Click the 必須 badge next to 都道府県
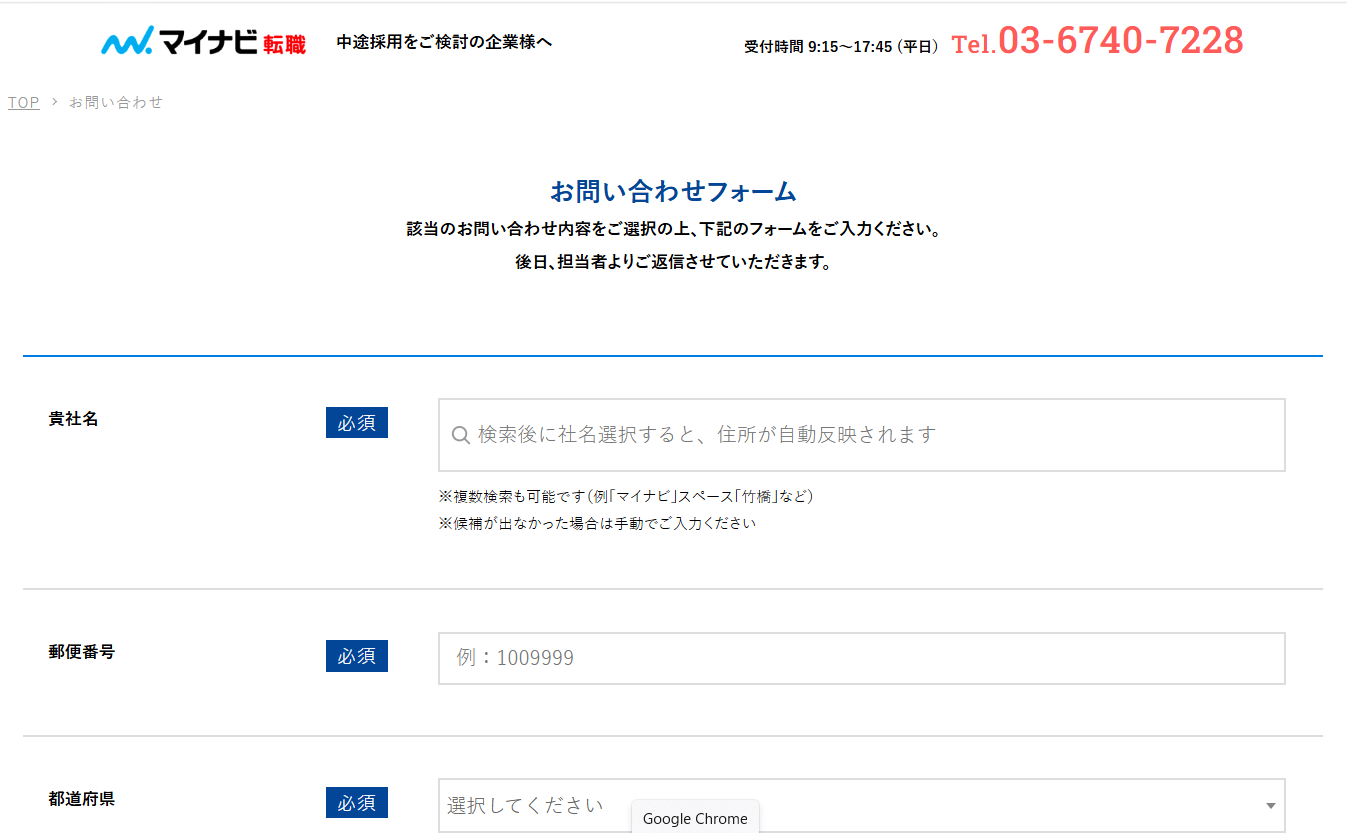Screen dimensions: 1347x833 tap(357, 802)
